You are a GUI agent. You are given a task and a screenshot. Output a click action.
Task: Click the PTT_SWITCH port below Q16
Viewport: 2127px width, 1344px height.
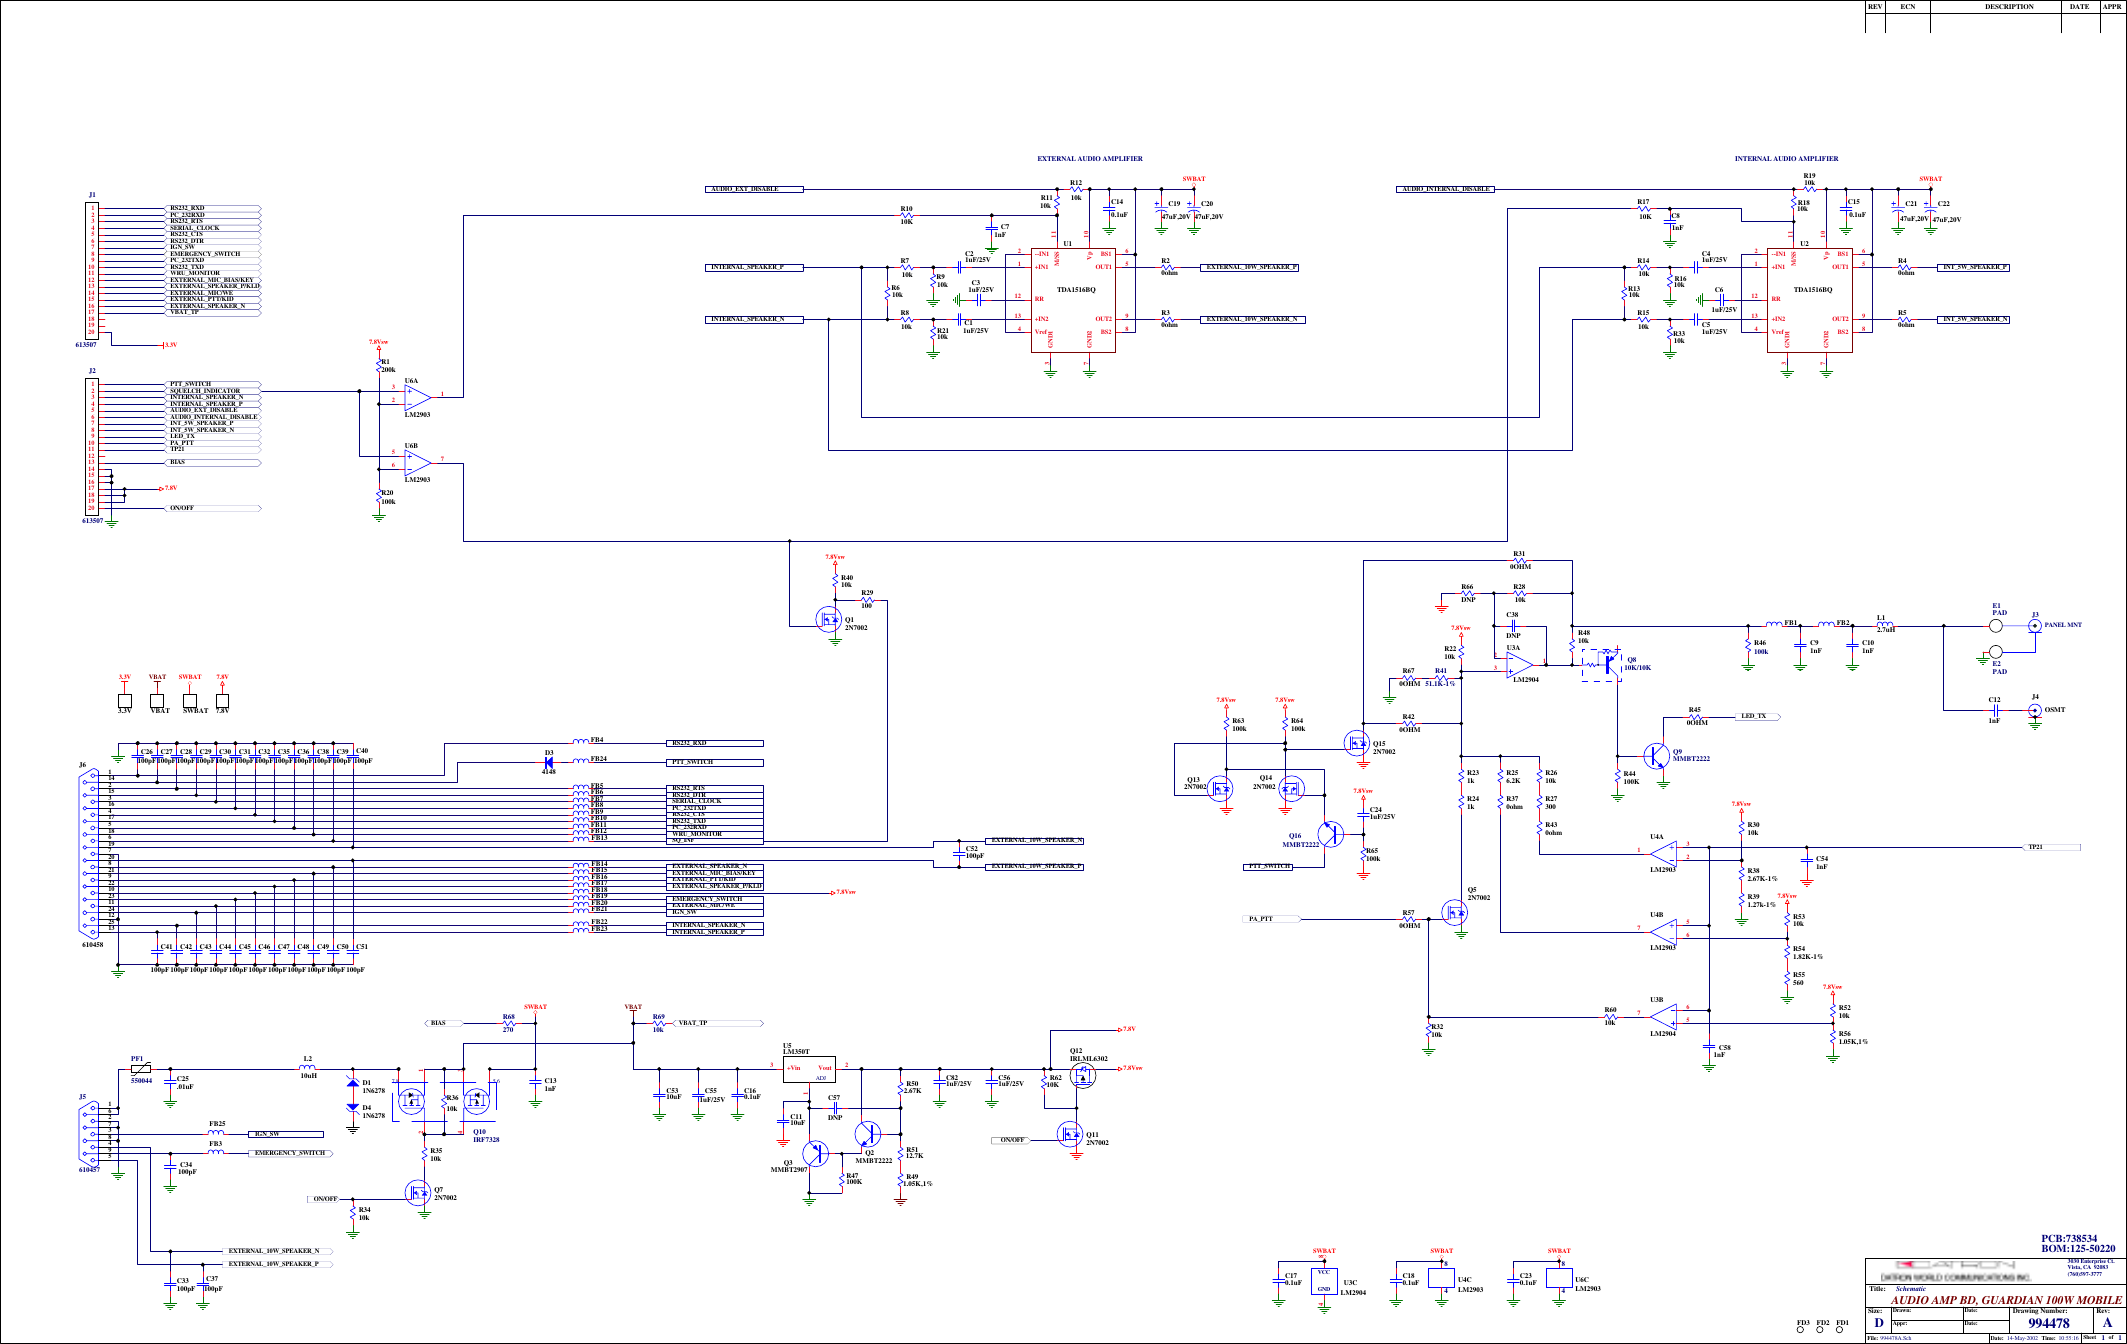point(1268,867)
